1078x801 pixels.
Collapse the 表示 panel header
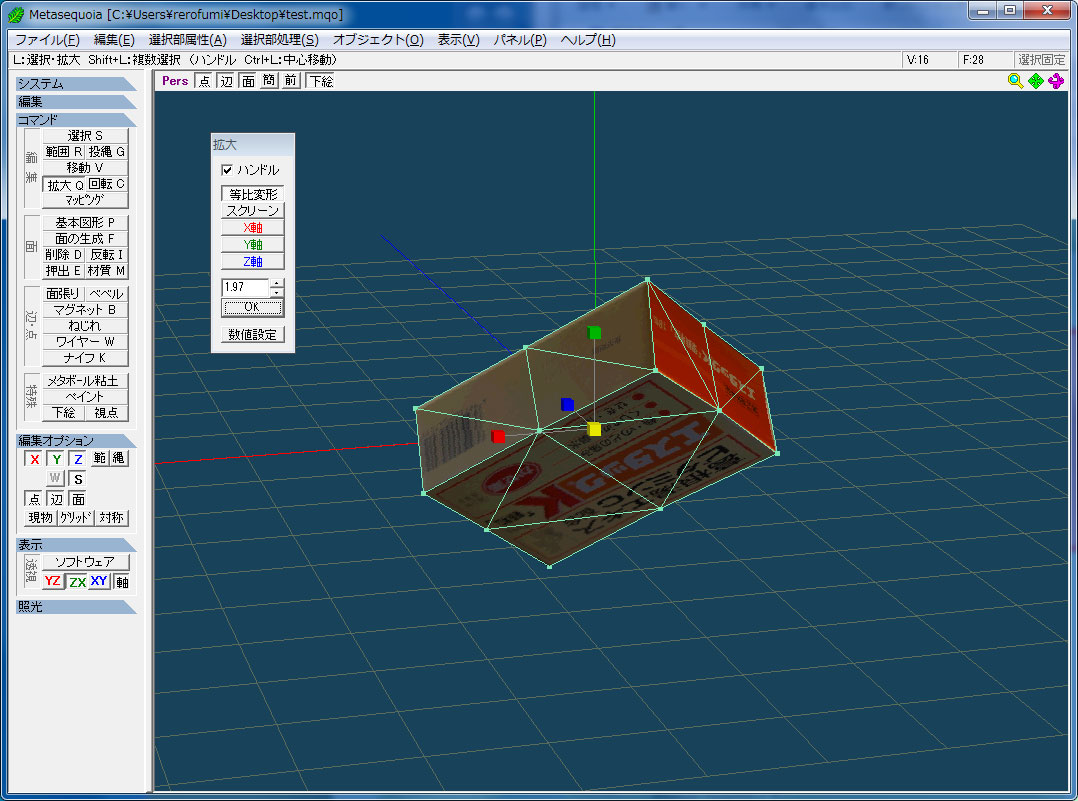pyautogui.click(x=76, y=545)
